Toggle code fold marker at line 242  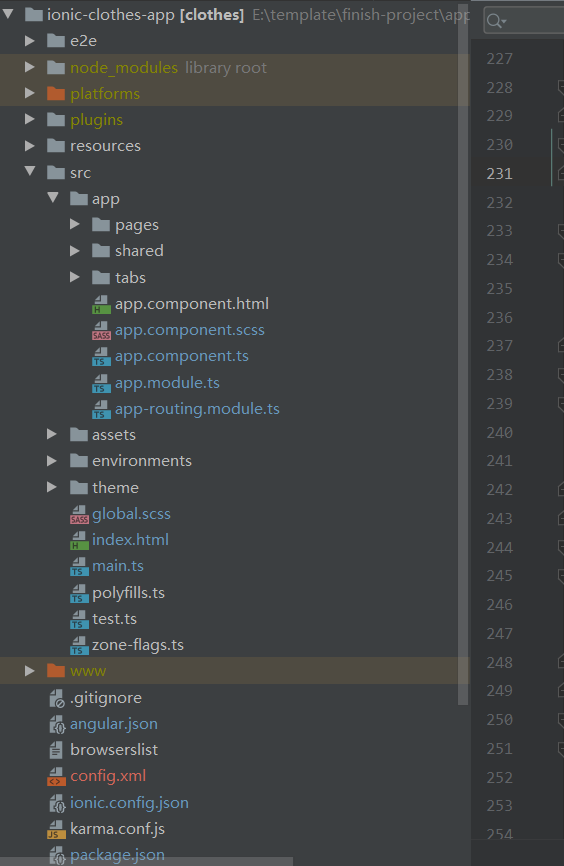(x=561, y=489)
